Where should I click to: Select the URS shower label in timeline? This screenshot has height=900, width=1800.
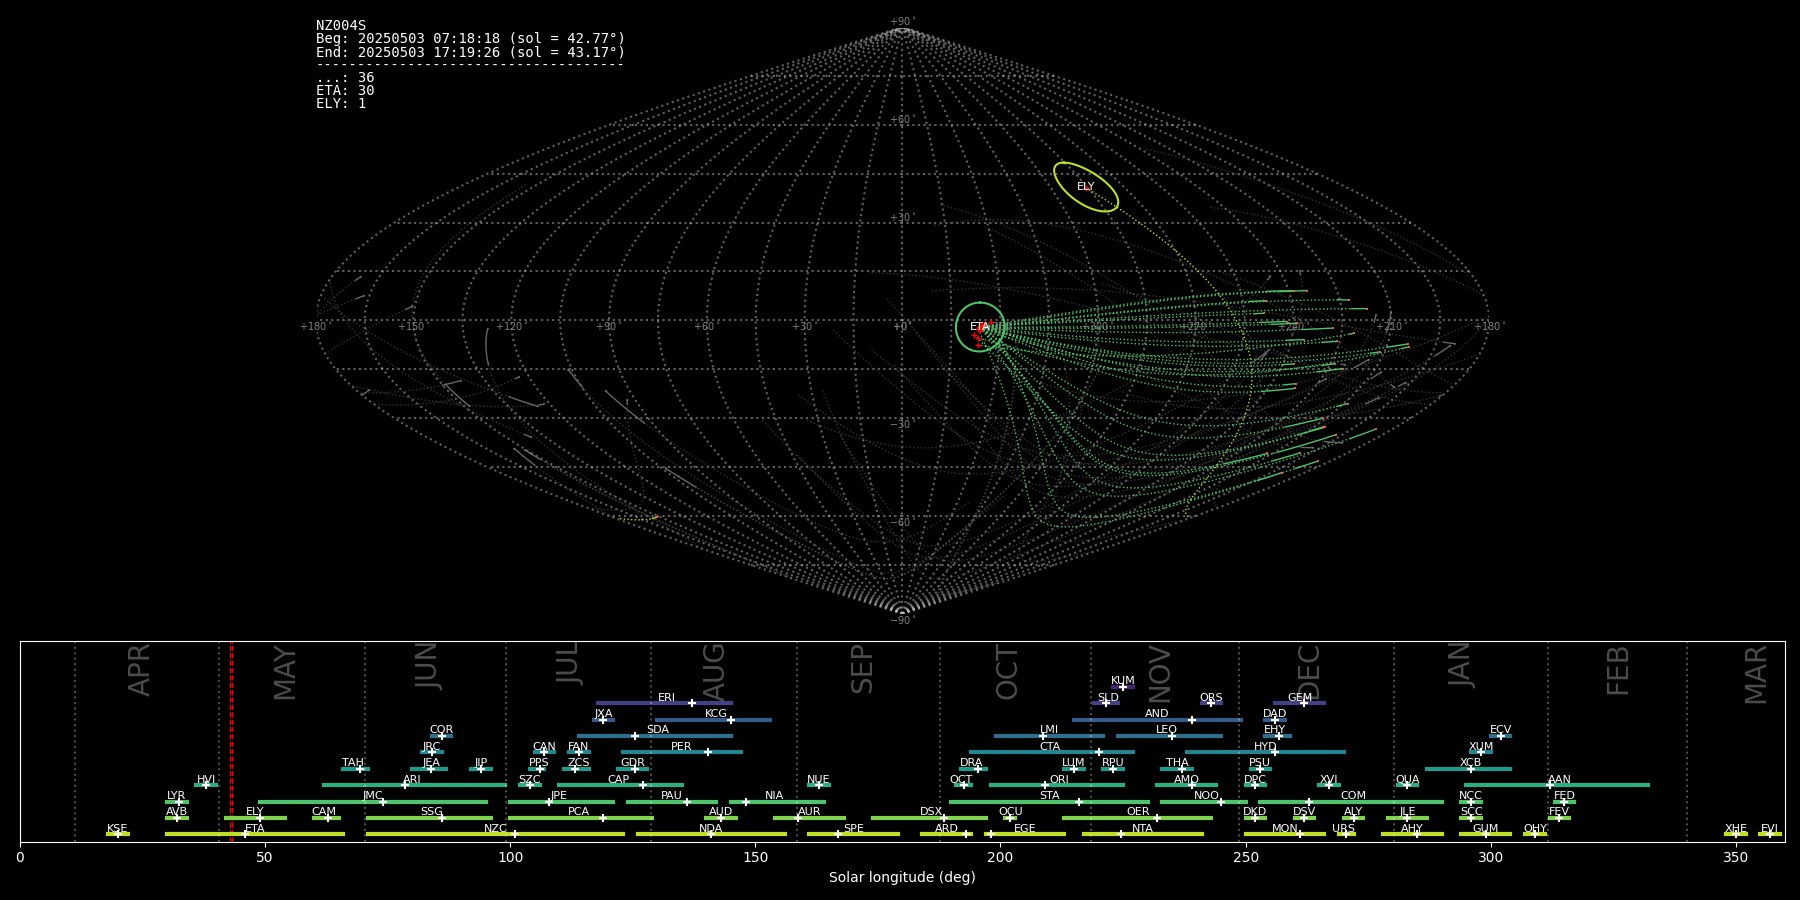tap(1343, 829)
